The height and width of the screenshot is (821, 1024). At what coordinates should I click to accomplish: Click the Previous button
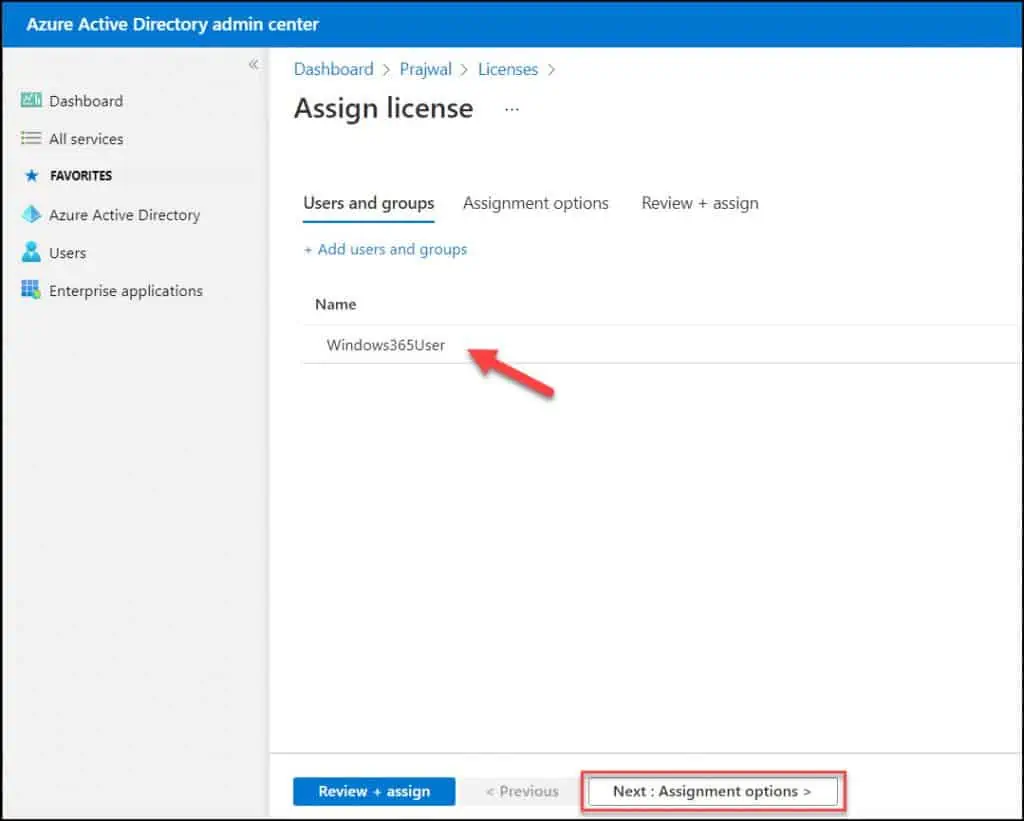click(x=522, y=791)
